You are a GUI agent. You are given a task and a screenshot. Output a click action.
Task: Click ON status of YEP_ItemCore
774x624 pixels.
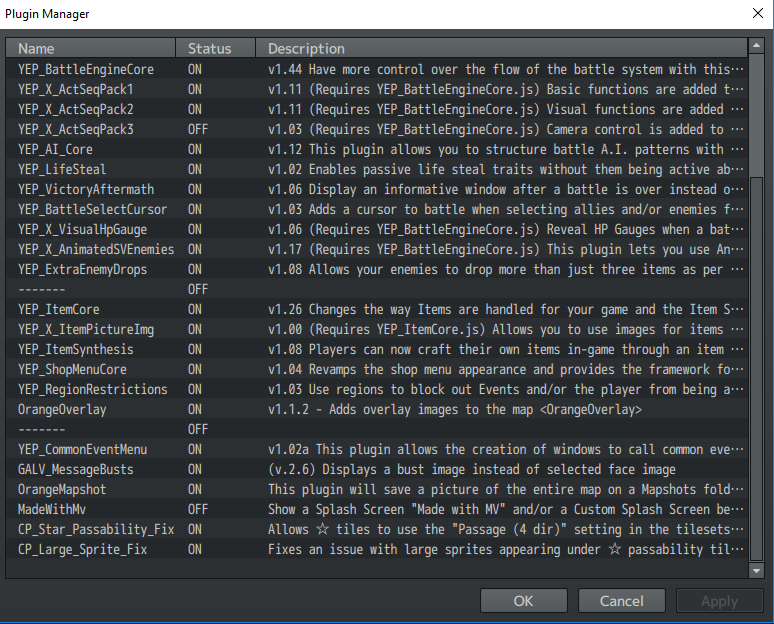194,309
